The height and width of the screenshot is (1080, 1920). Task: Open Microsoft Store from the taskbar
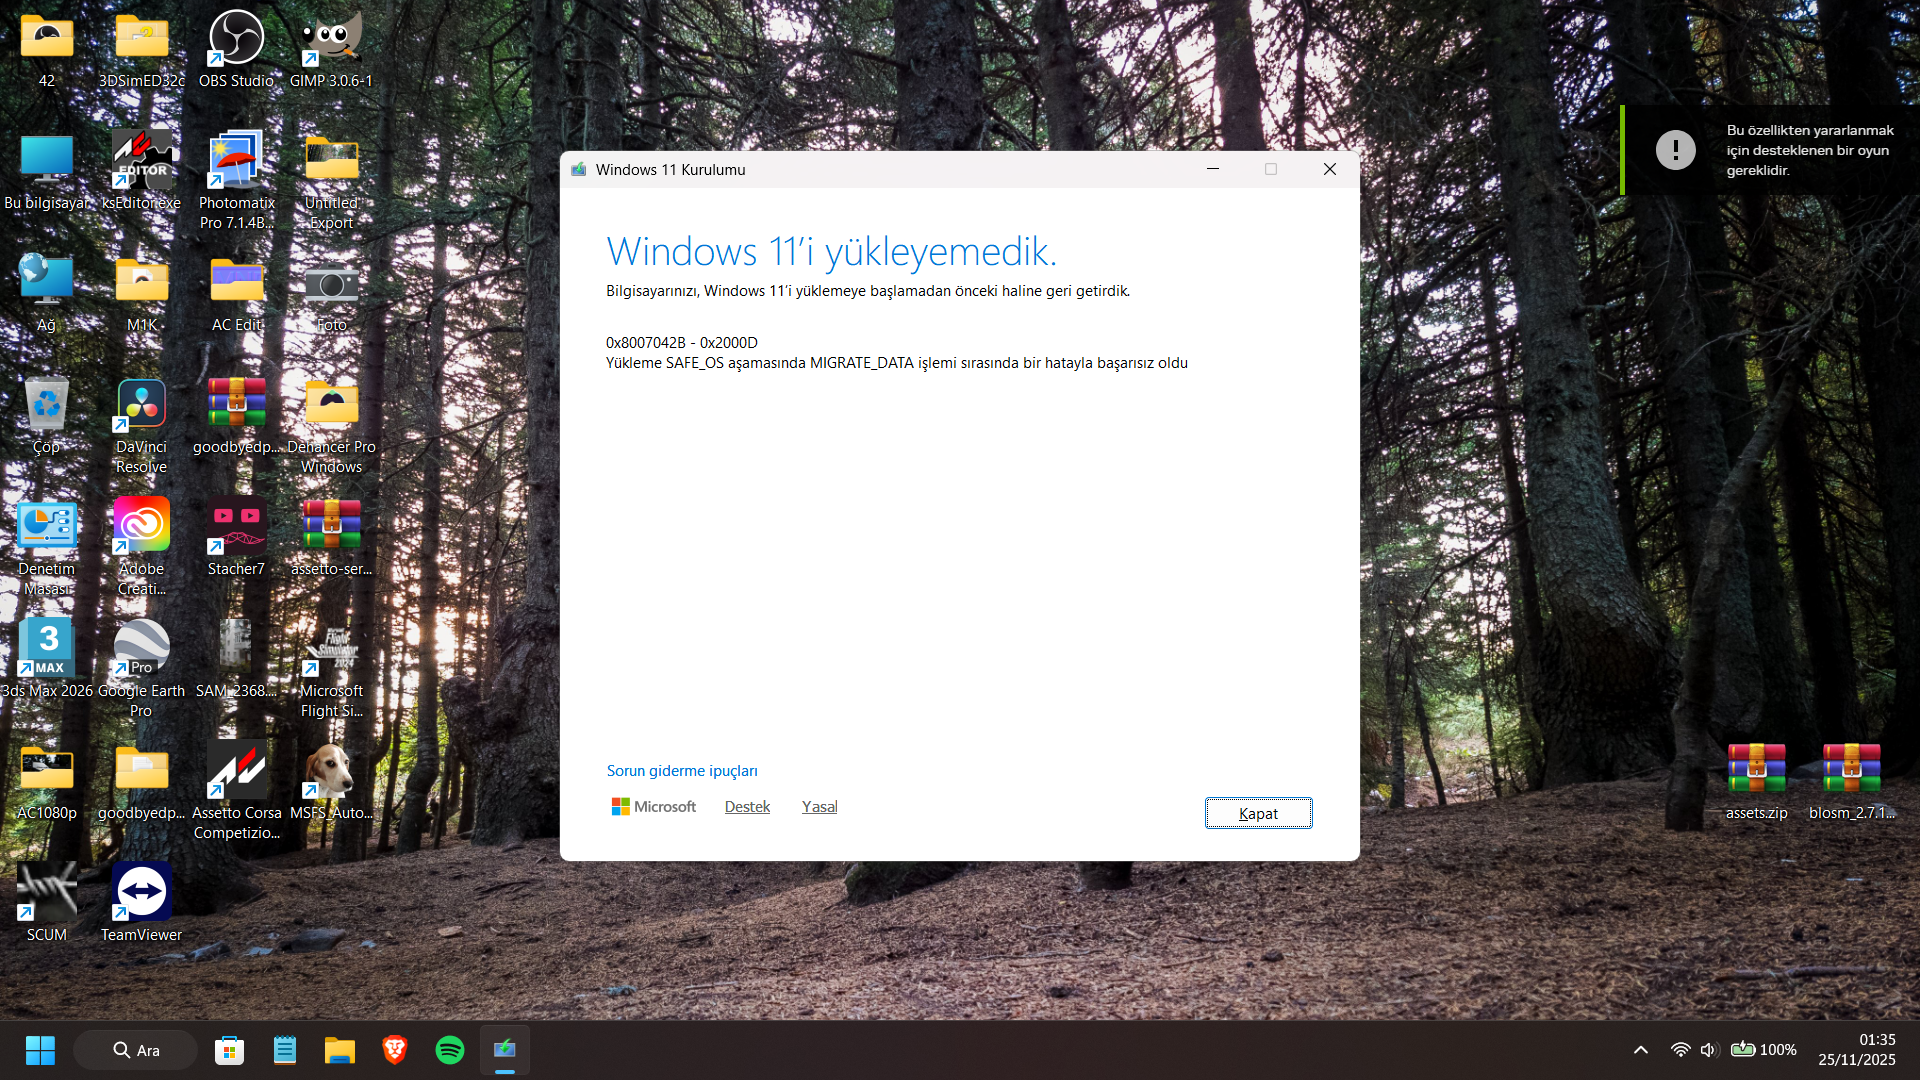pyautogui.click(x=230, y=1050)
